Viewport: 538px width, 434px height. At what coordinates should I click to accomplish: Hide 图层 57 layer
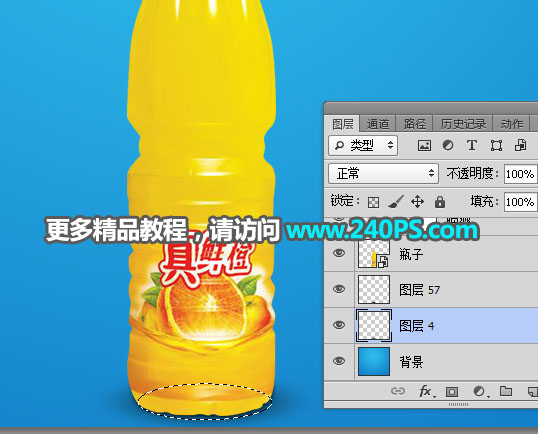(x=339, y=289)
